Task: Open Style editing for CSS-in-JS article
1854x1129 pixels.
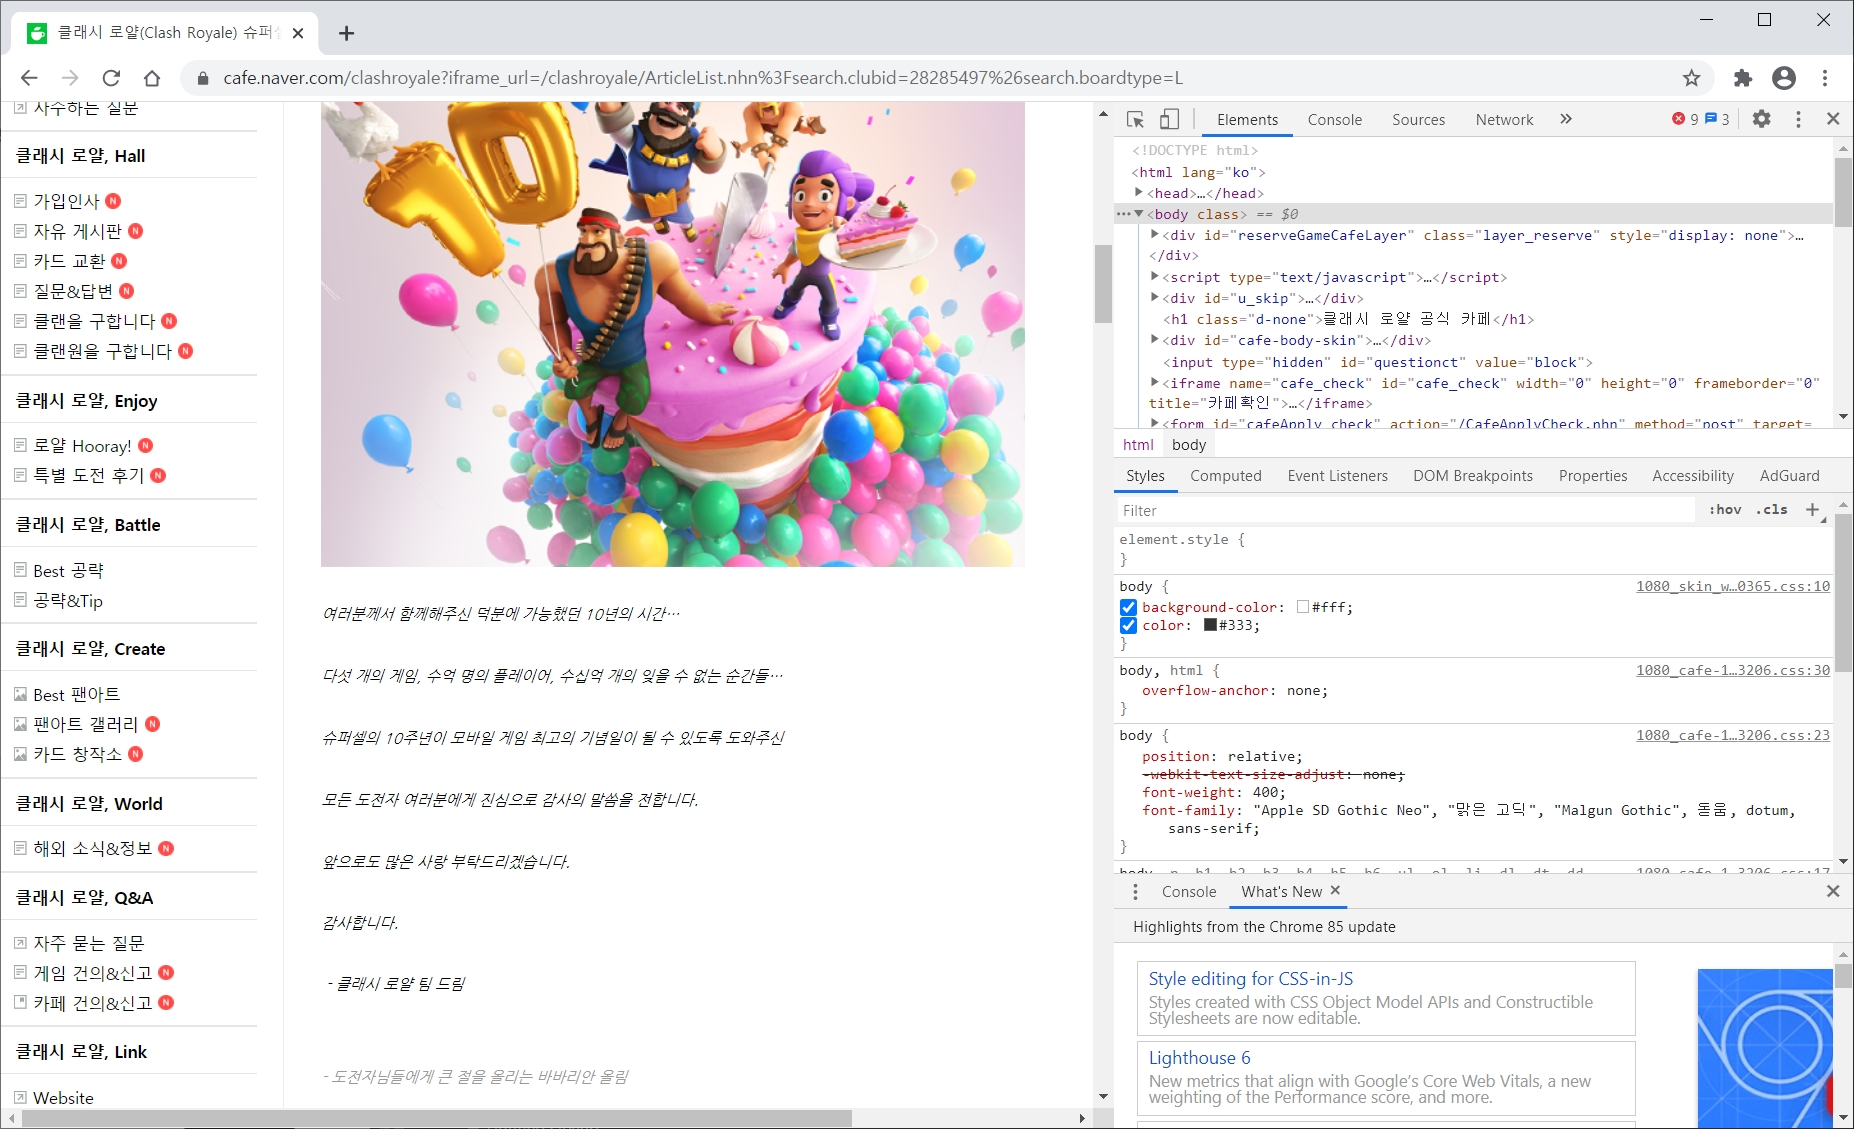Action: click(x=1250, y=979)
